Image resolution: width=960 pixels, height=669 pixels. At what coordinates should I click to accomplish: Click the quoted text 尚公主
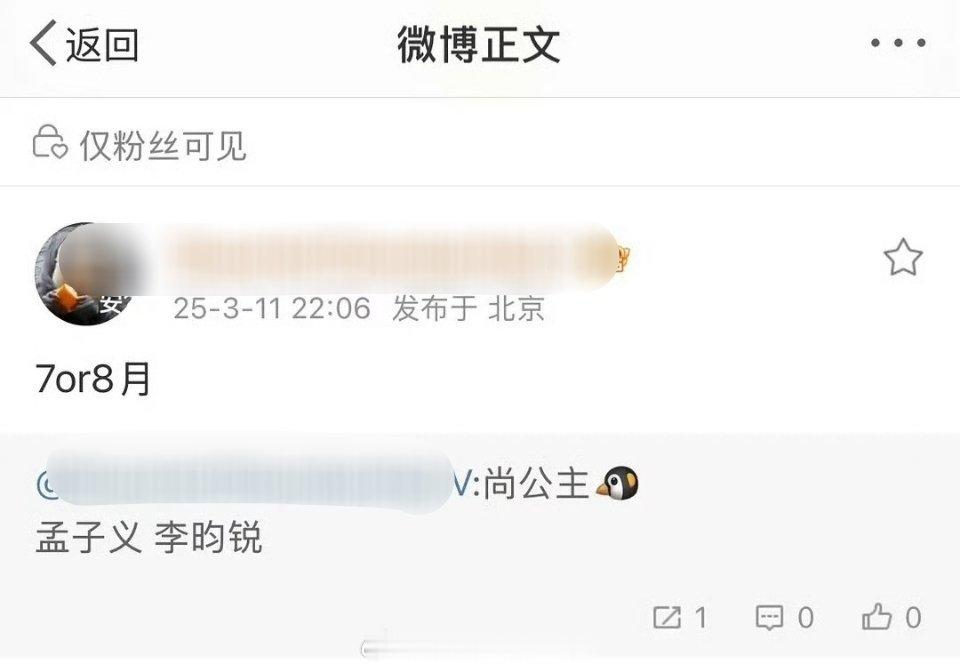click(x=536, y=484)
